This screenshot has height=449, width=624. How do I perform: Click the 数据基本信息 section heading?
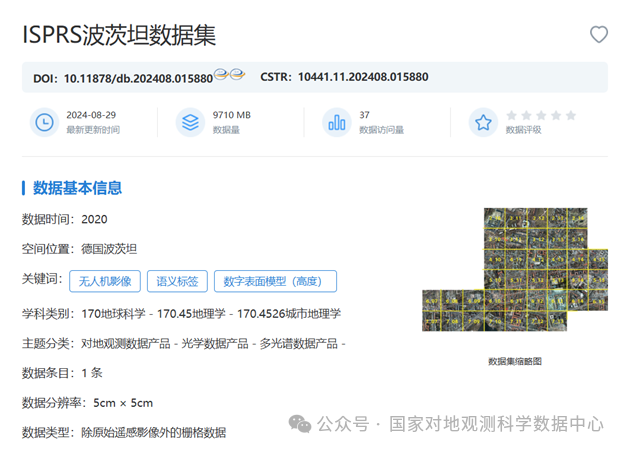pos(77,188)
